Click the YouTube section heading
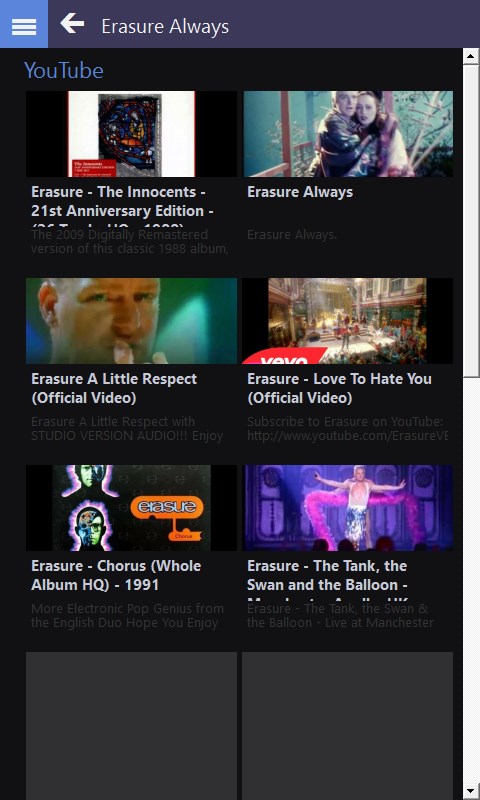The height and width of the screenshot is (800, 480). coord(64,70)
